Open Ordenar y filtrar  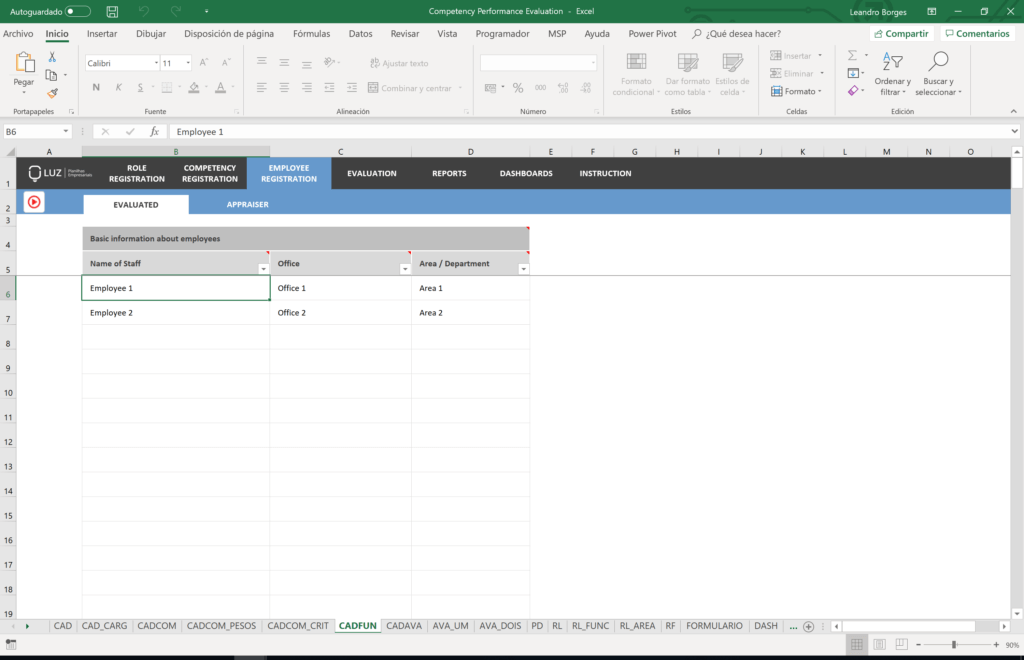click(x=893, y=75)
